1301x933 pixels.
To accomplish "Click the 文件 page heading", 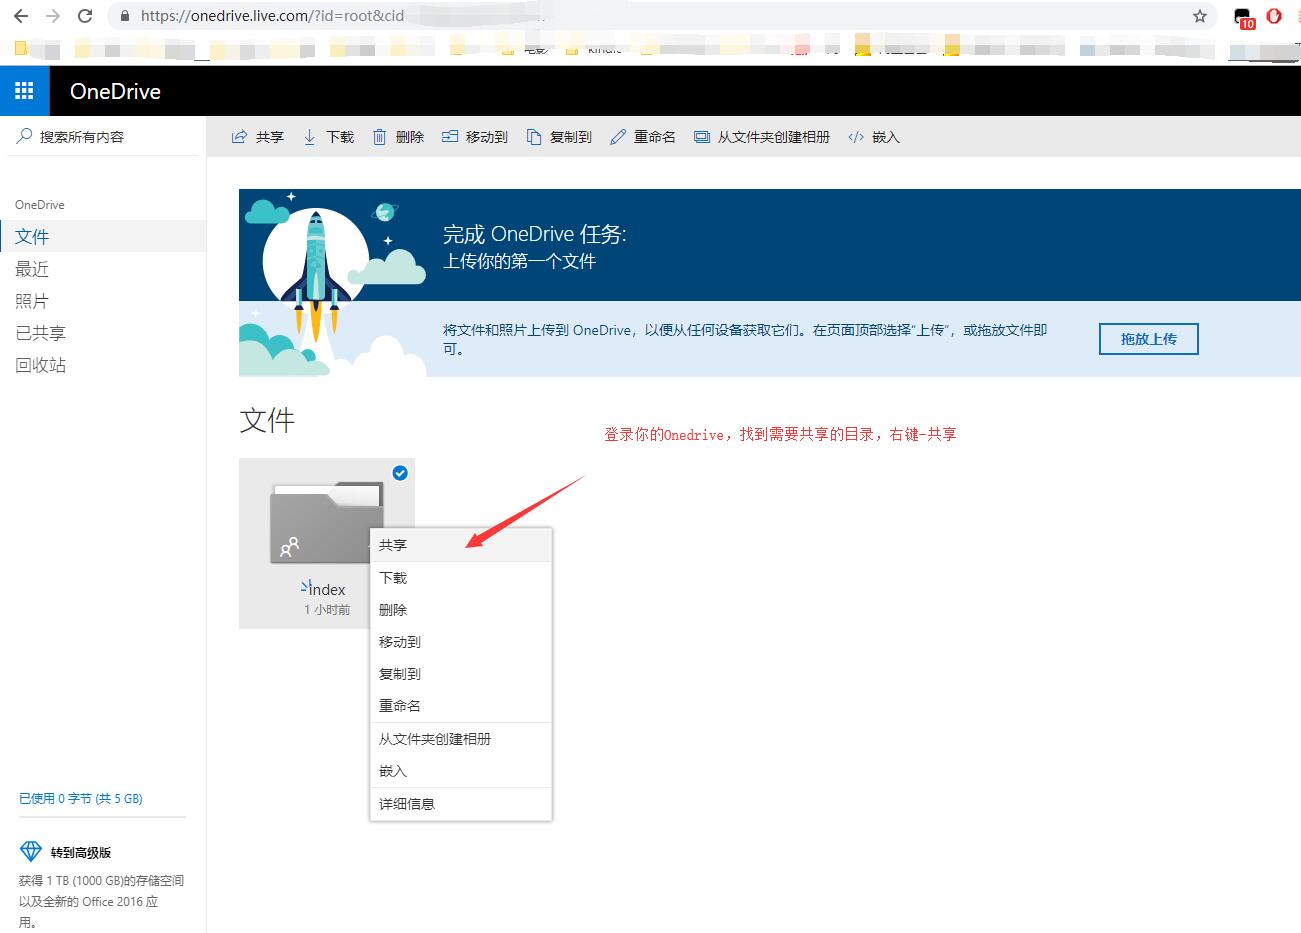I will [x=267, y=420].
